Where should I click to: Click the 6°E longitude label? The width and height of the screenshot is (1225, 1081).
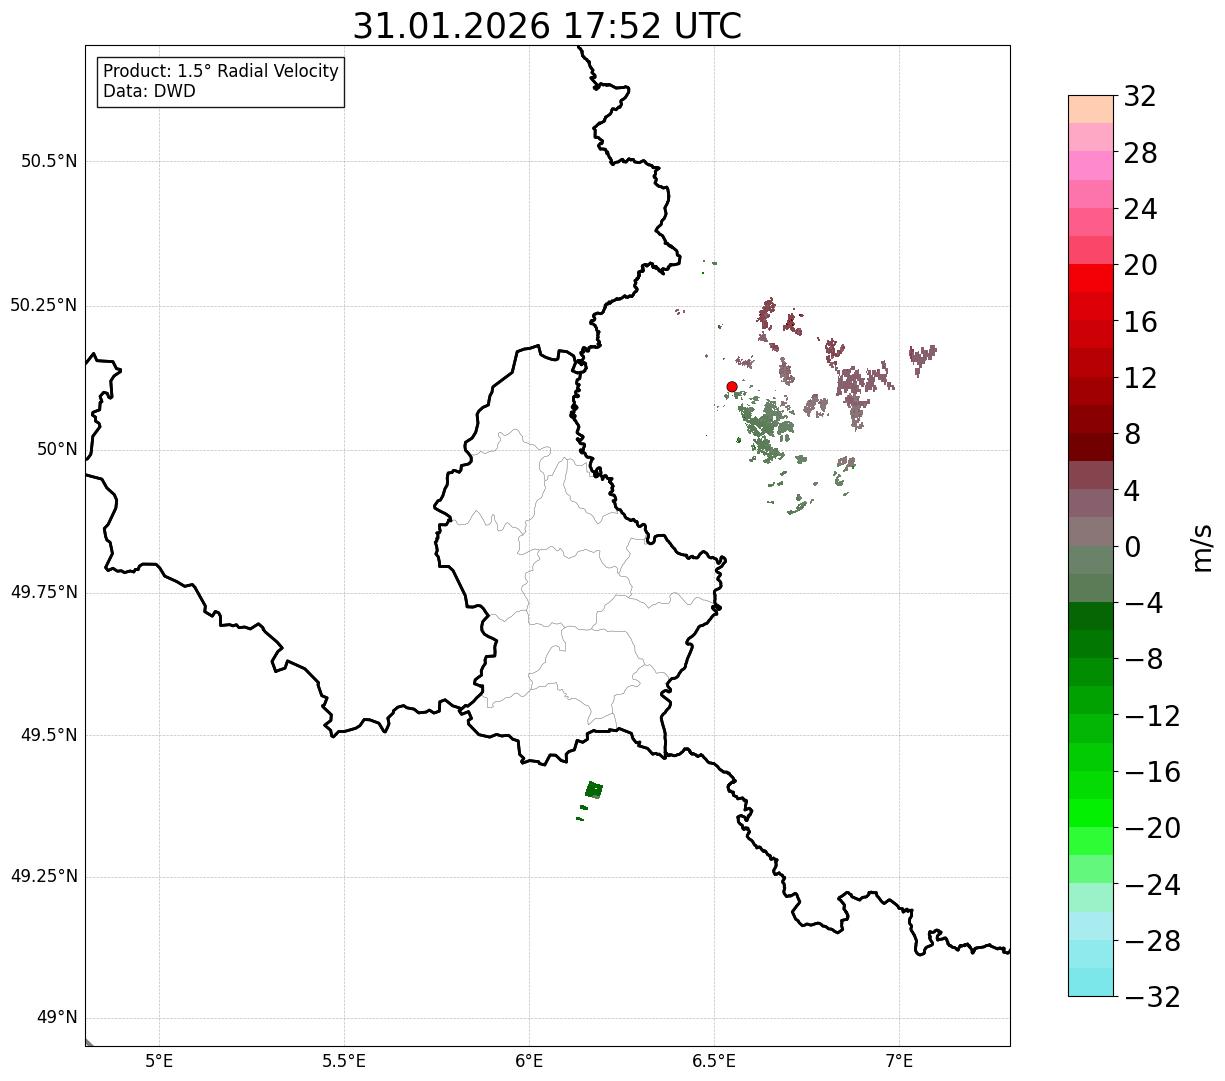pos(530,1061)
